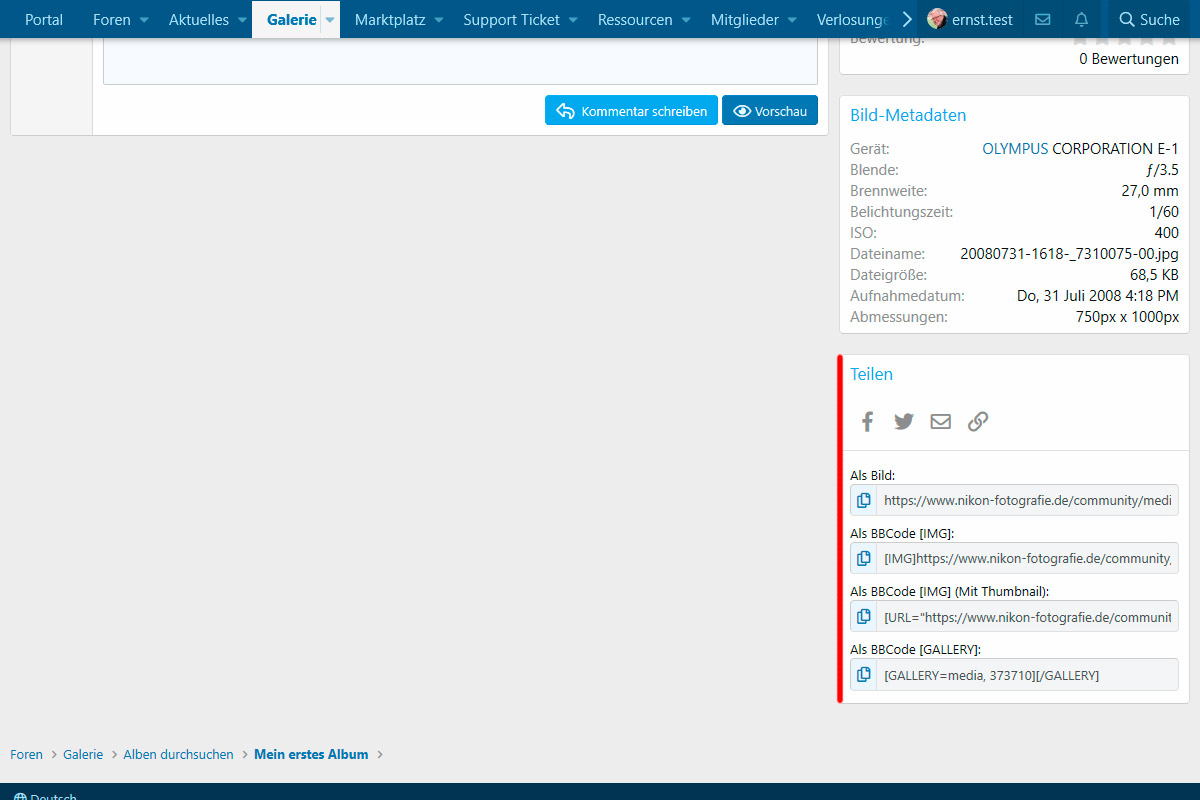Click Kommentar schreiben button
The height and width of the screenshot is (800, 1200).
tap(631, 111)
